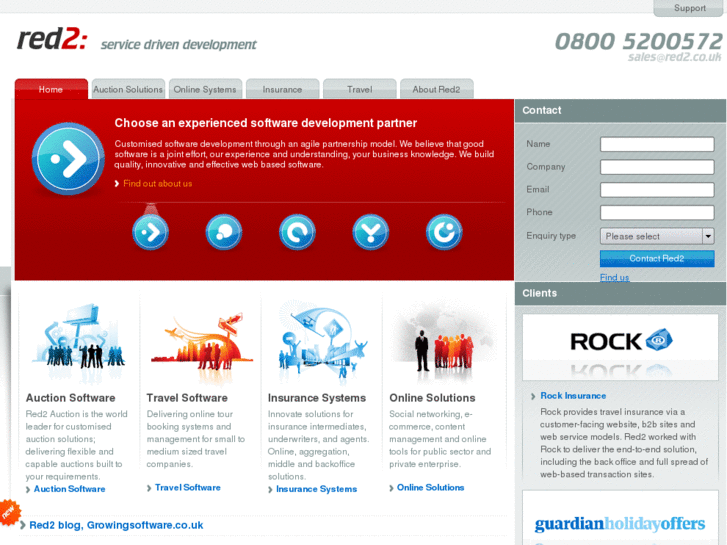The height and width of the screenshot is (545, 727).
Task: Open the Online Solutions illustration
Action: 443,342
